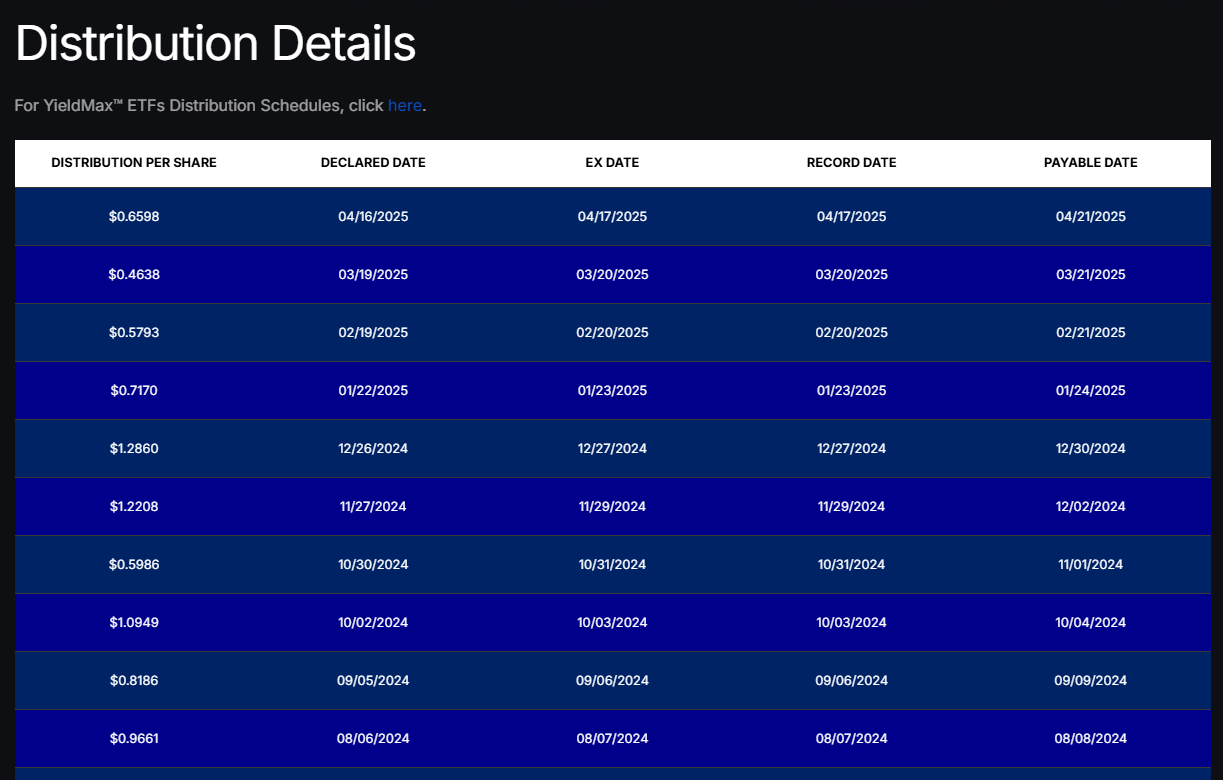Image resolution: width=1223 pixels, height=780 pixels.
Task: Click ex date in the $0.7170 row
Action: 612,390
